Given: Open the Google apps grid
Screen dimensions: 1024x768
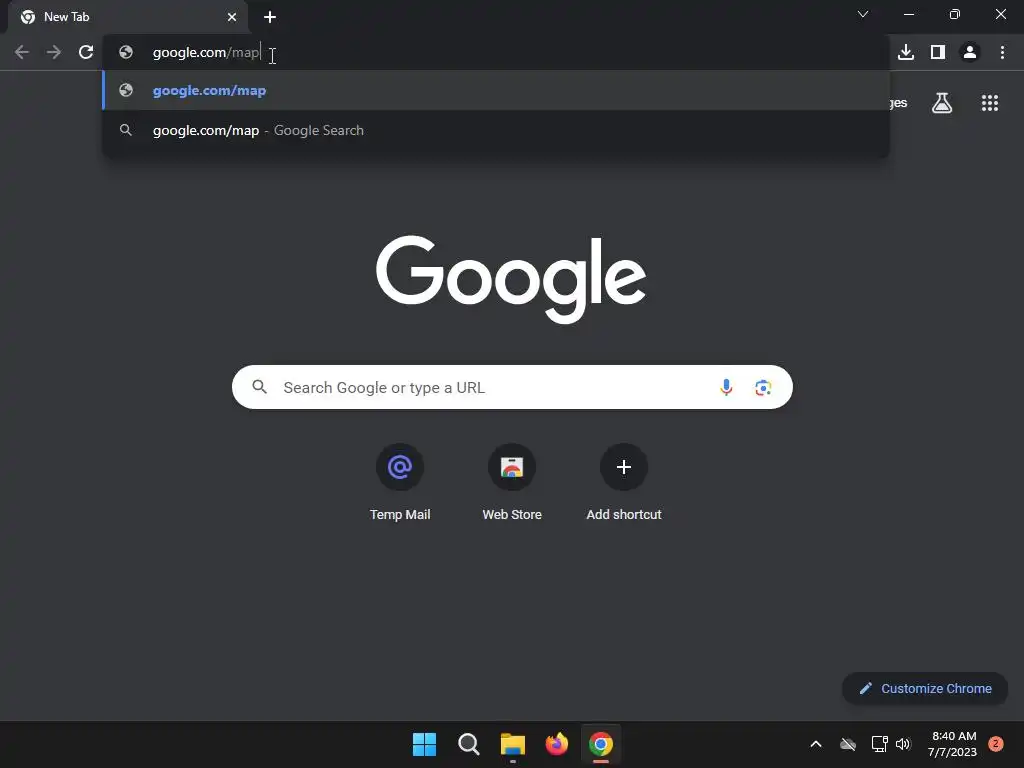Looking at the screenshot, I should [990, 103].
